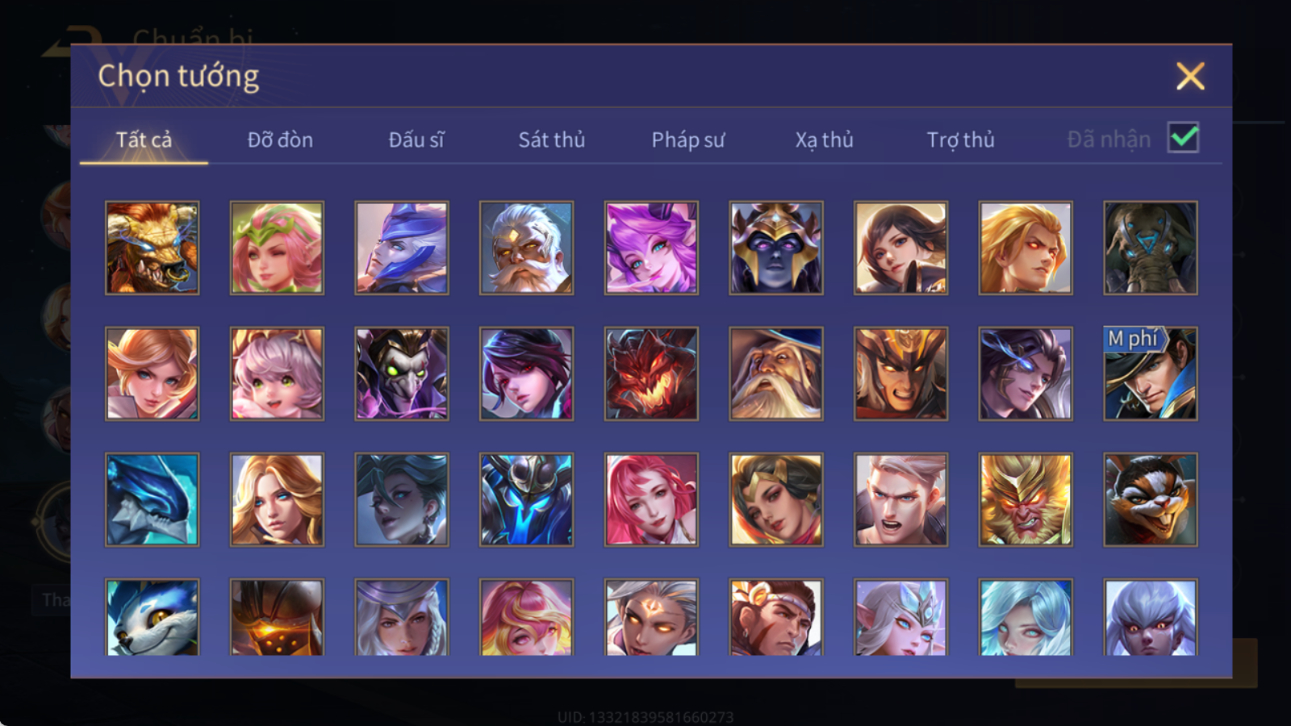Viewport: 1291px width, 726px height.
Task: Switch to the 'Đỡ đòn' tab
Action: [280, 140]
